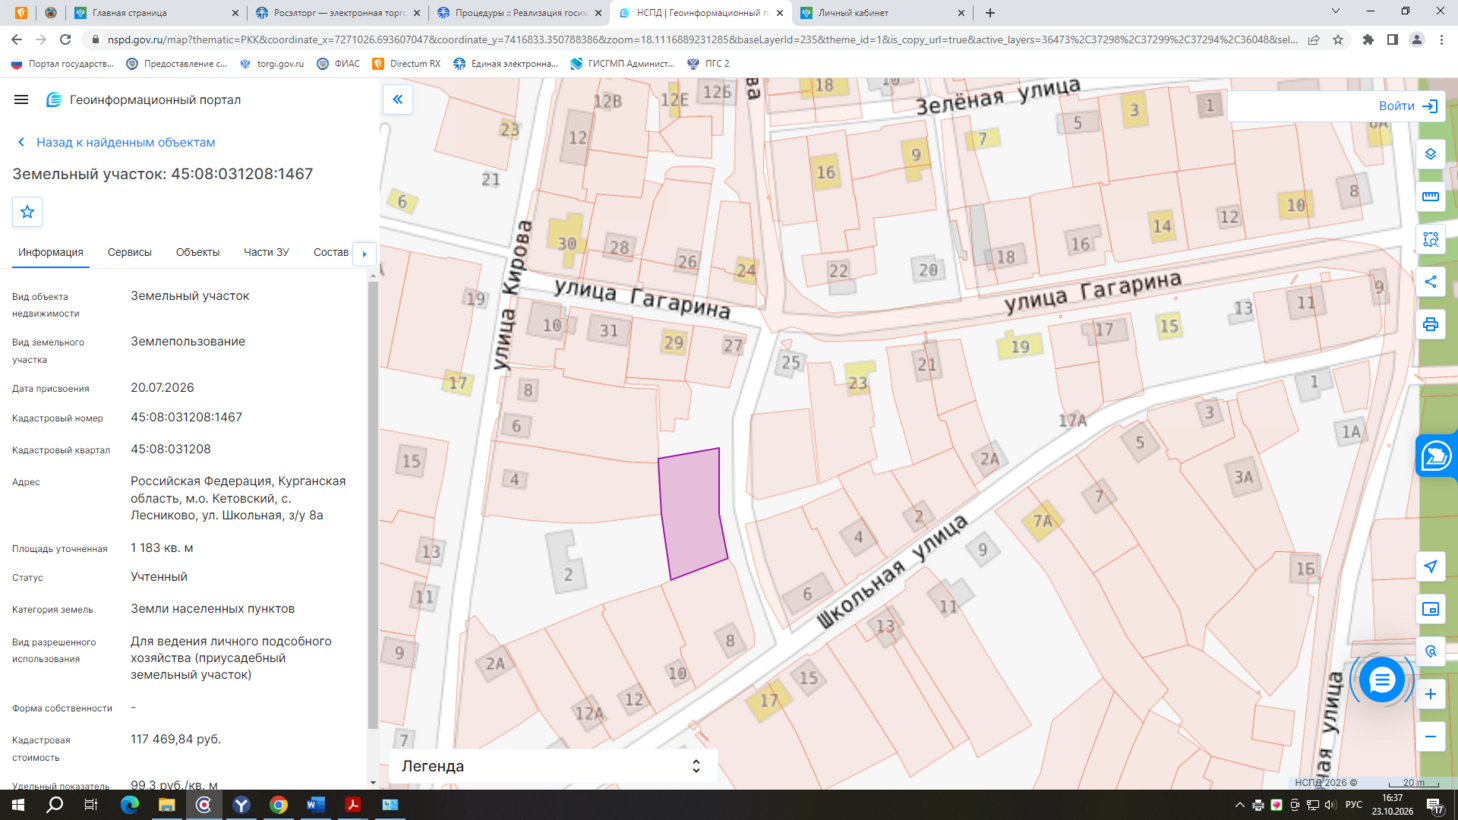Click the highlighted purple parcel on map

692,513
